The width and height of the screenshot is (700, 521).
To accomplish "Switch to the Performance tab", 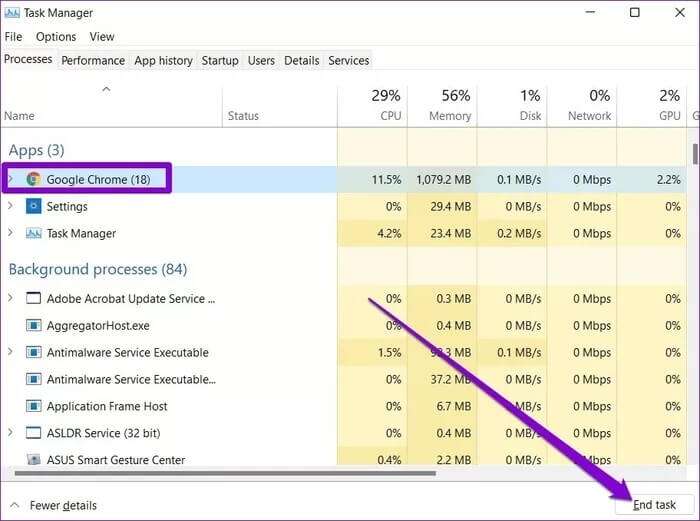I will click(93, 60).
